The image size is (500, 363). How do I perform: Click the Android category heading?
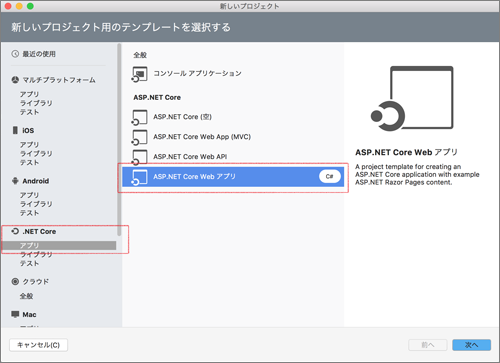tap(36, 181)
